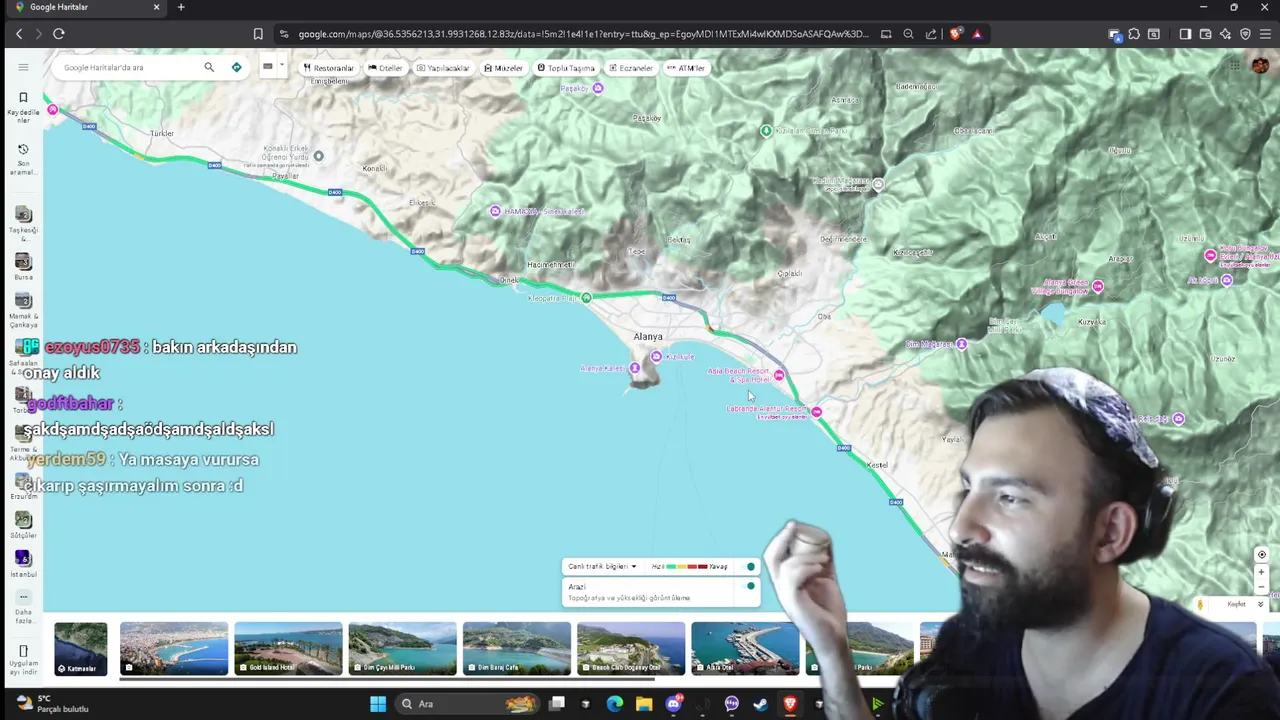Filter by Yapılacaklar chip
The height and width of the screenshot is (720, 1280).
(x=443, y=68)
